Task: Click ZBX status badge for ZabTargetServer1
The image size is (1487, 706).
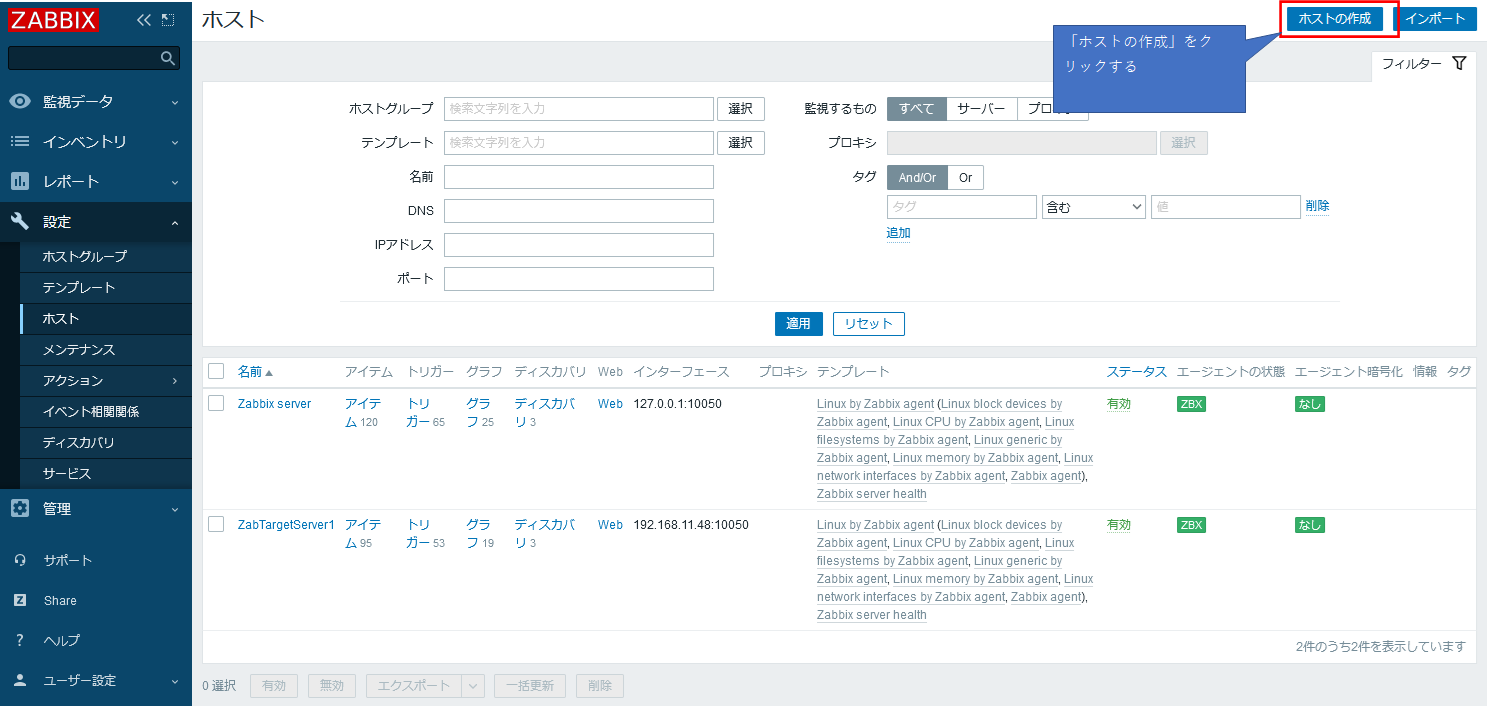Action: pos(1191,524)
